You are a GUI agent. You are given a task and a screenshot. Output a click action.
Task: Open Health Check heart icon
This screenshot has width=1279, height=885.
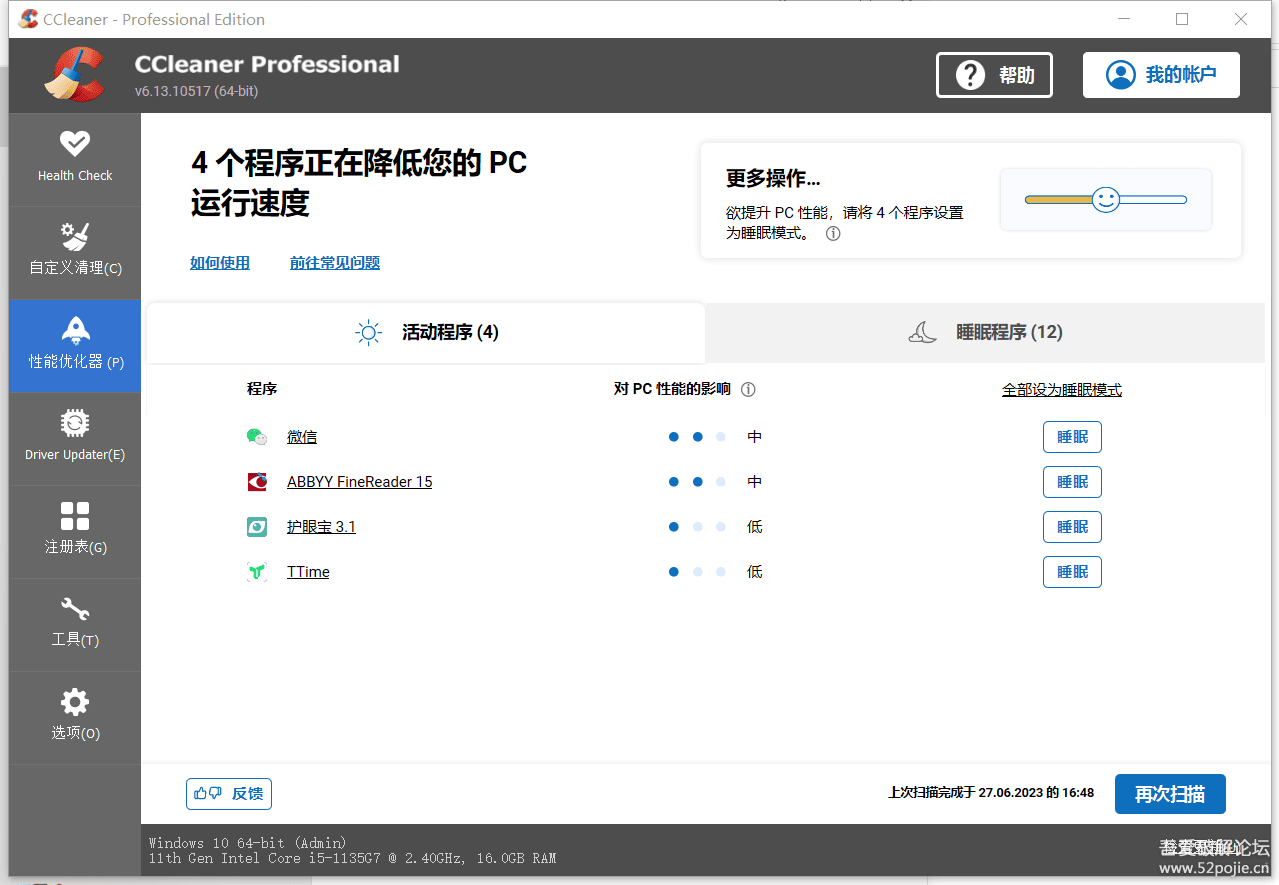tap(75, 144)
